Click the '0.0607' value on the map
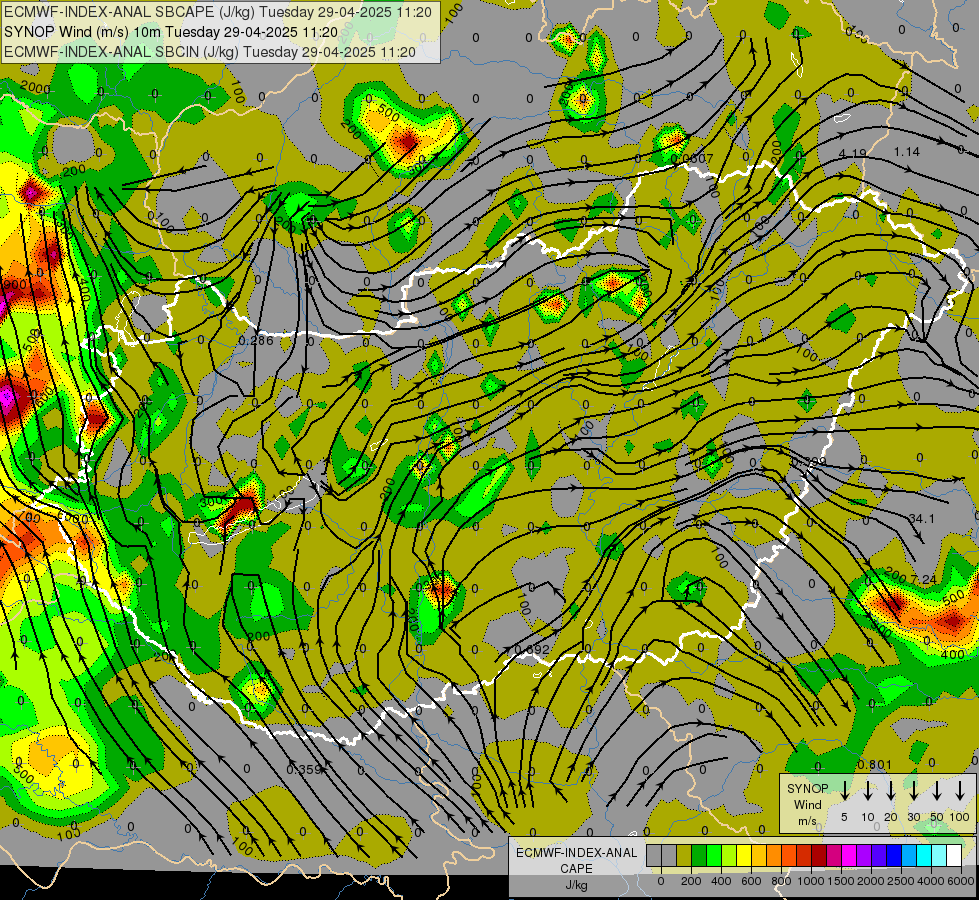The image size is (979, 900). point(692,159)
